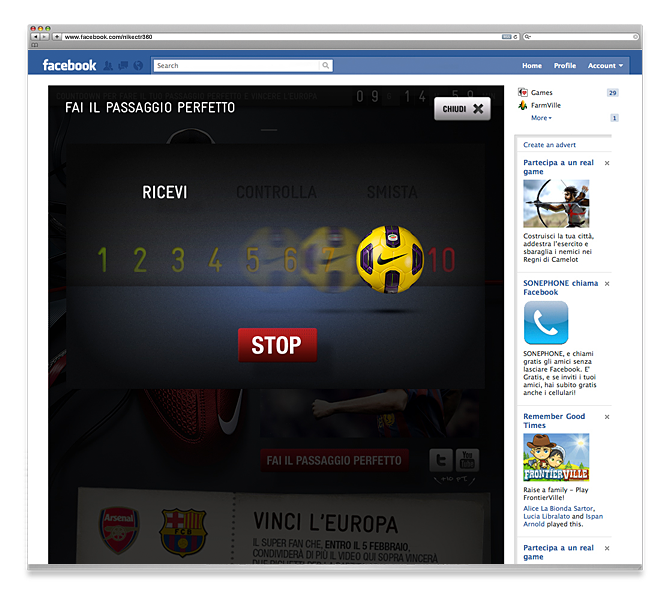The image size is (670, 607).
Task: Click the SMISTA step label
Action: click(x=392, y=192)
